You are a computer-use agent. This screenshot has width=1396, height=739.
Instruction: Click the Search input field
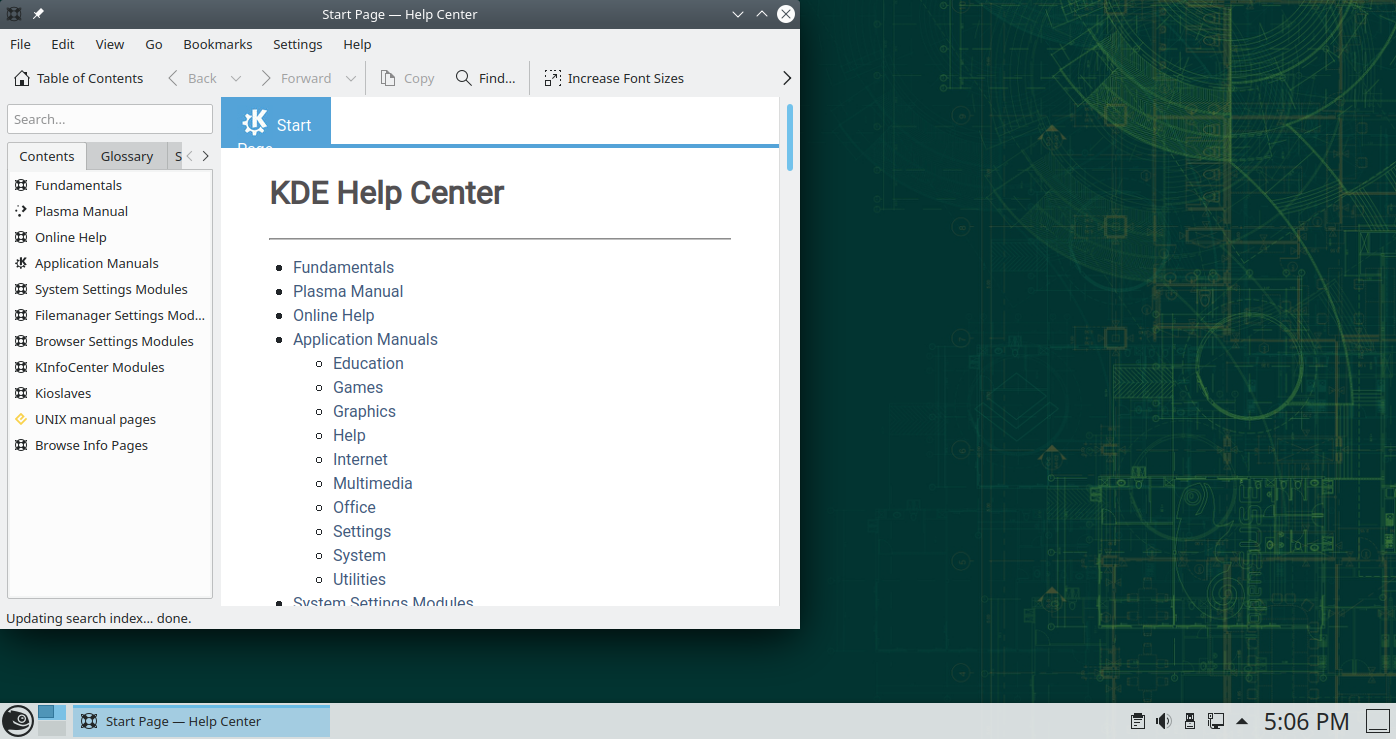coord(110,119)
